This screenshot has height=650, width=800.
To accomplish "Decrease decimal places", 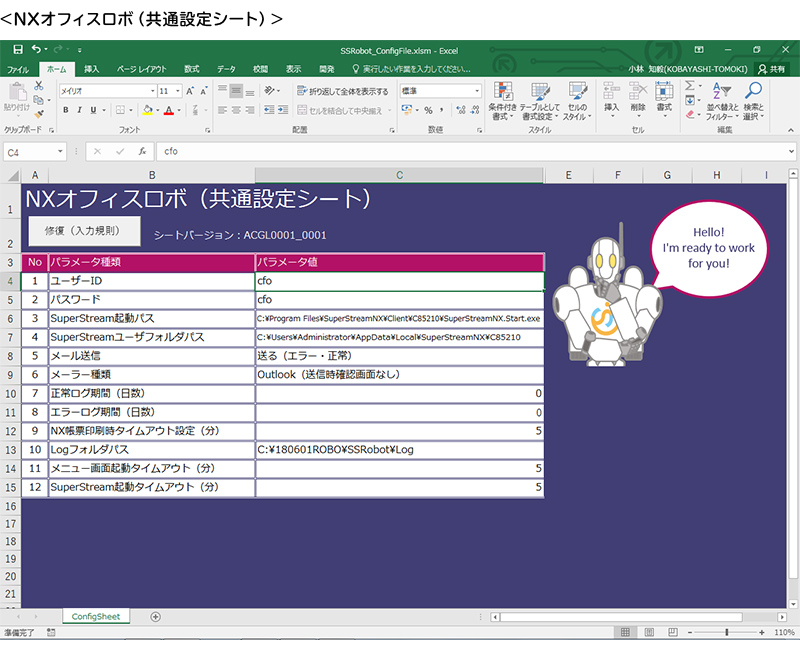I will tap(475, 110).
